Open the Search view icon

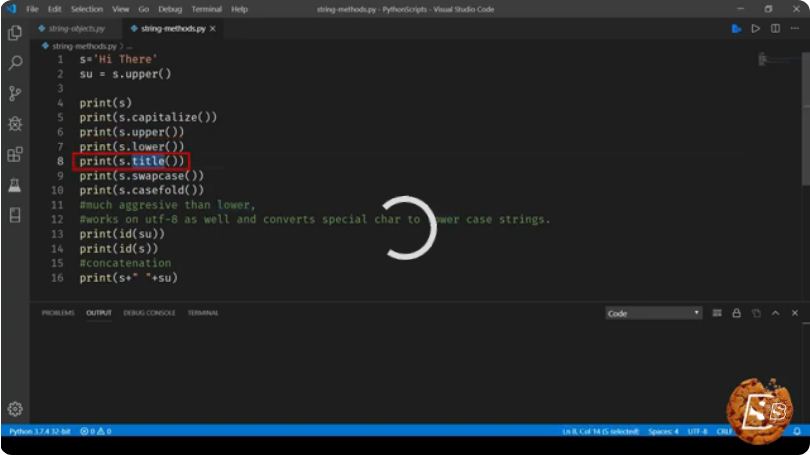point(15,63)
